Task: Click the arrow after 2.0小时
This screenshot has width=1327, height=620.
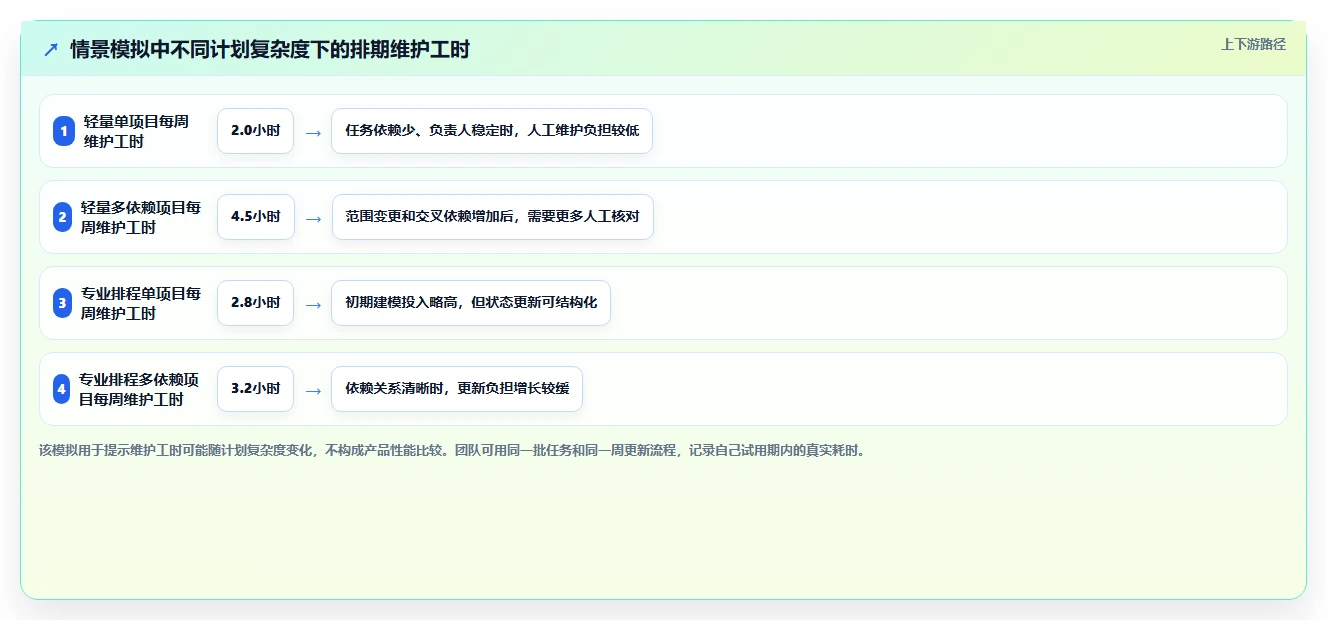Action: [x=313, y=132]
